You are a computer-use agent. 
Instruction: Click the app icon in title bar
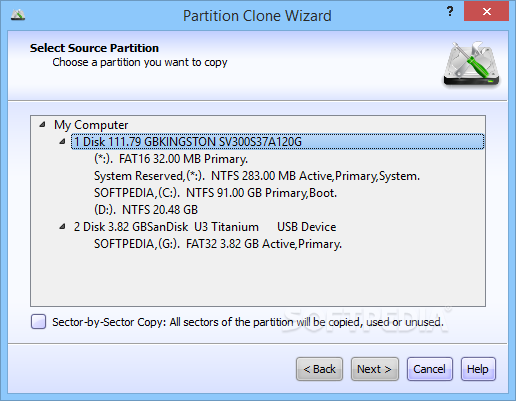(18, 15)
